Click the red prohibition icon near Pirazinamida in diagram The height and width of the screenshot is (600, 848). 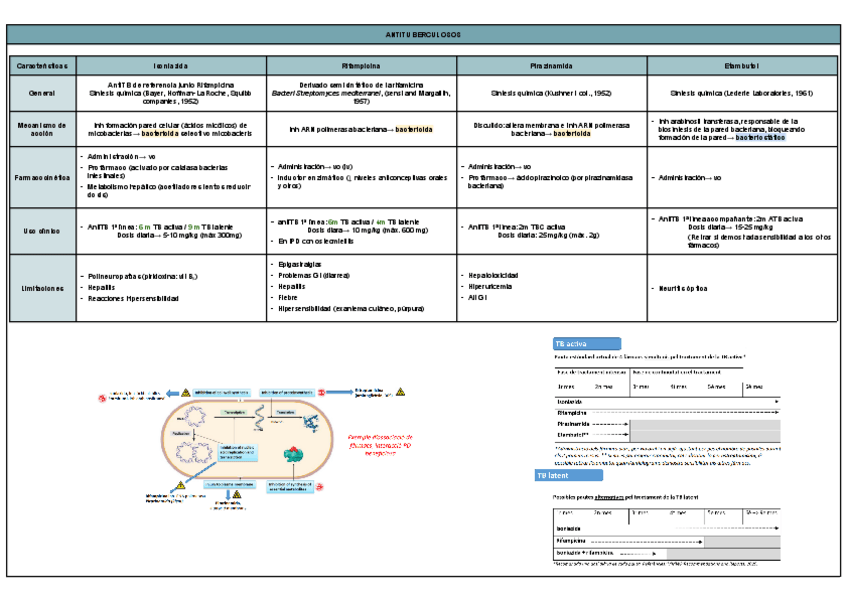(x=322, y=485)
